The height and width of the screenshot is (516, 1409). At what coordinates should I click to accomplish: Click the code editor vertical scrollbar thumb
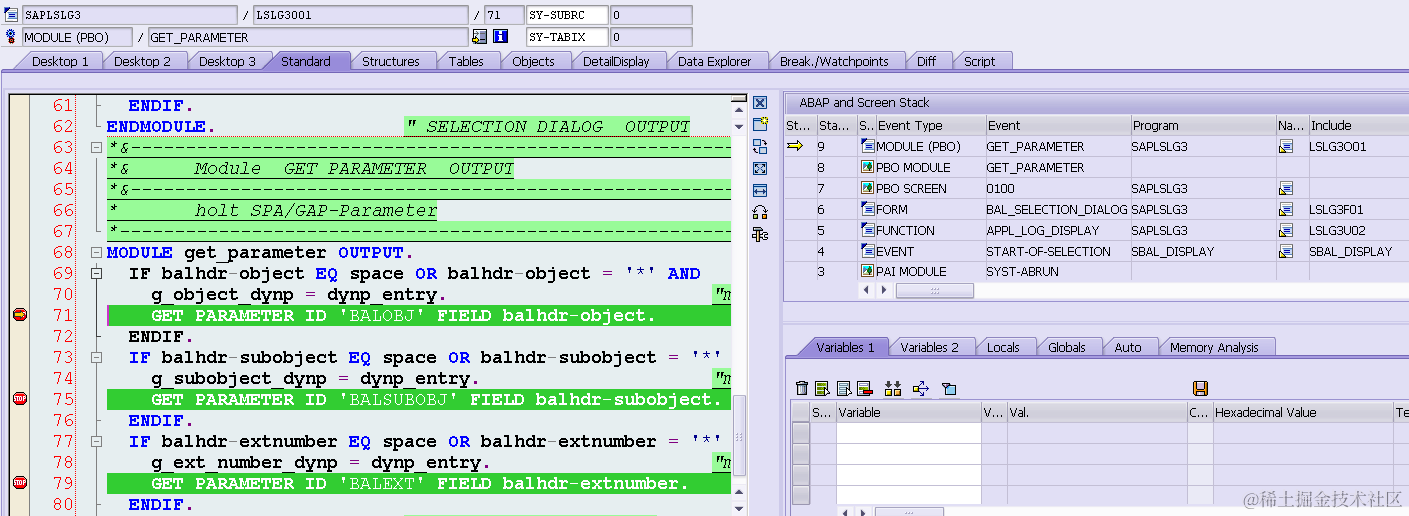pyautogui.click(x=739, y=434)
